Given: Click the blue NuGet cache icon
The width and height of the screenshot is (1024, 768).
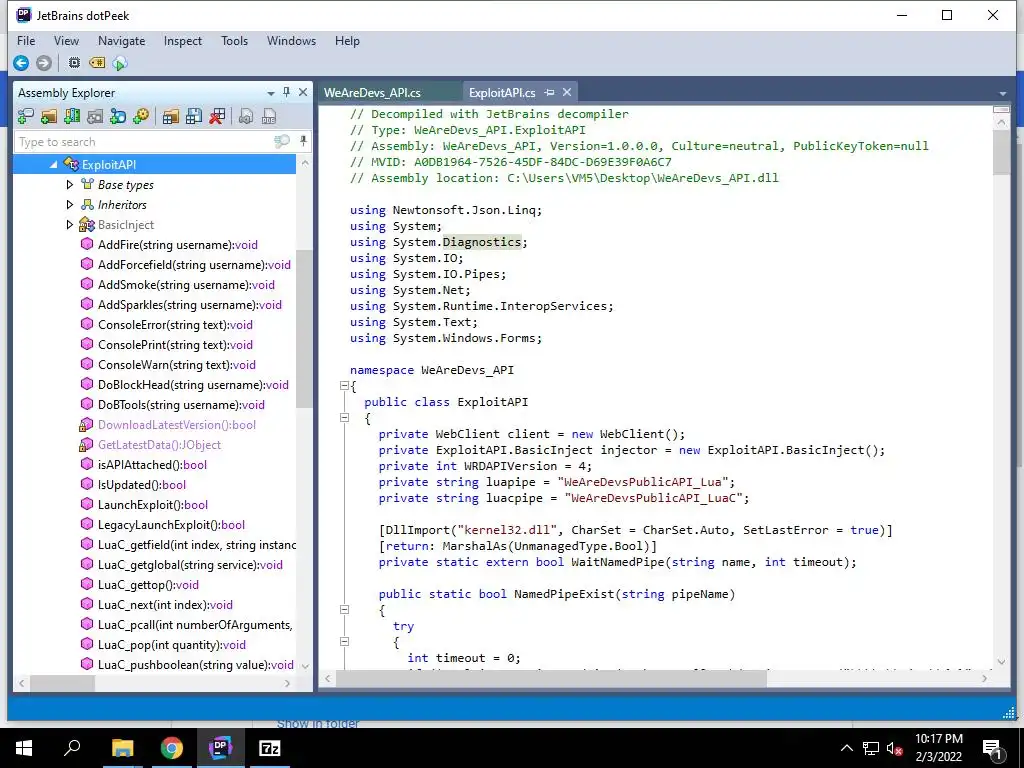Looking at the screenshot, I should click(x=118, y=116).
